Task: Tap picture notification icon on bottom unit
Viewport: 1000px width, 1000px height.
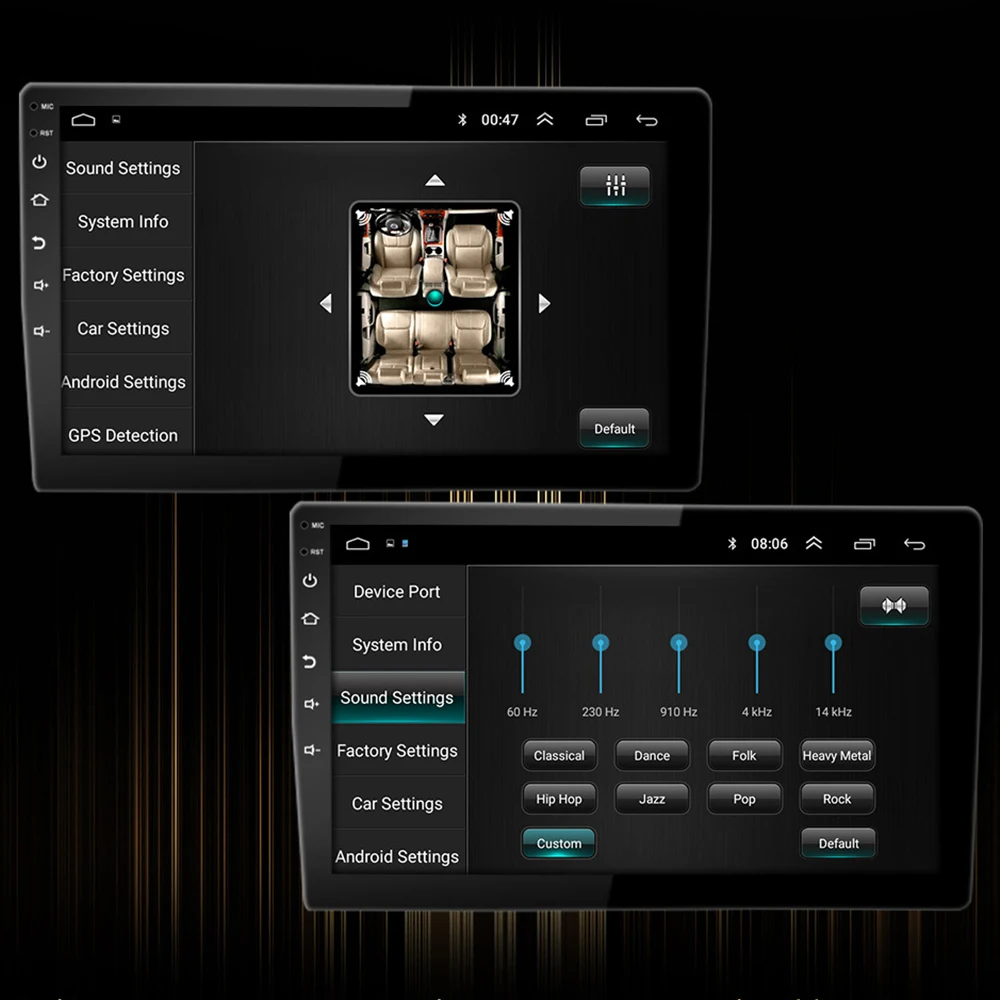Action: tap(390, 543)
